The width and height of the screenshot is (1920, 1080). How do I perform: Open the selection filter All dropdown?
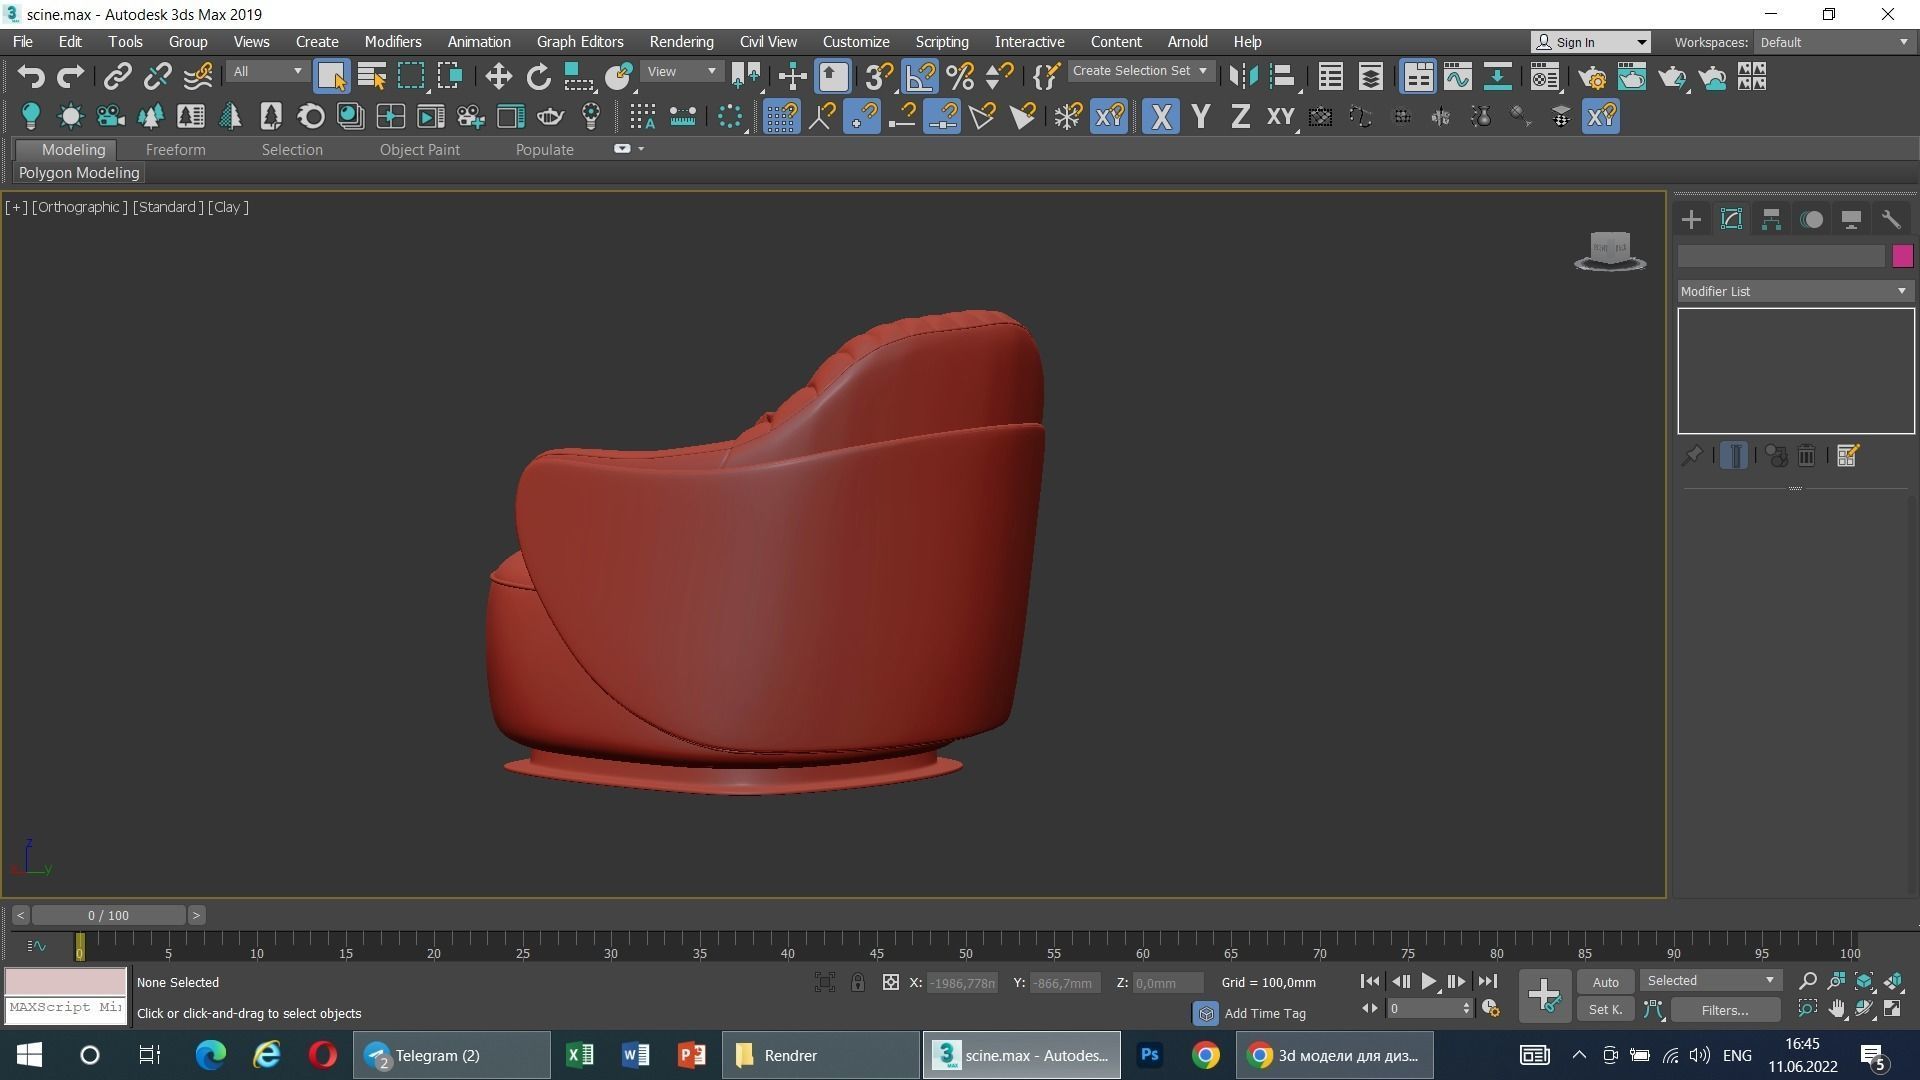pos(267,72)
